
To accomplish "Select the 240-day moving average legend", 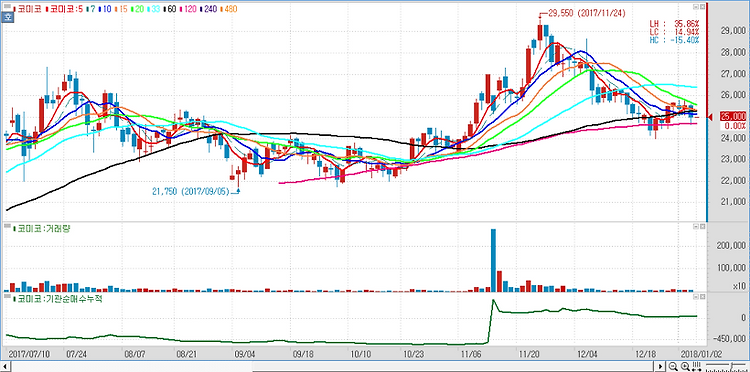I will coord(209,9).
